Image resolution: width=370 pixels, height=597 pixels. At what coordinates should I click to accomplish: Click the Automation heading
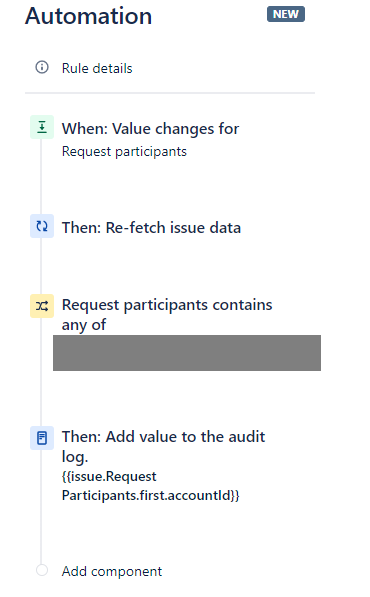point(88,16)
